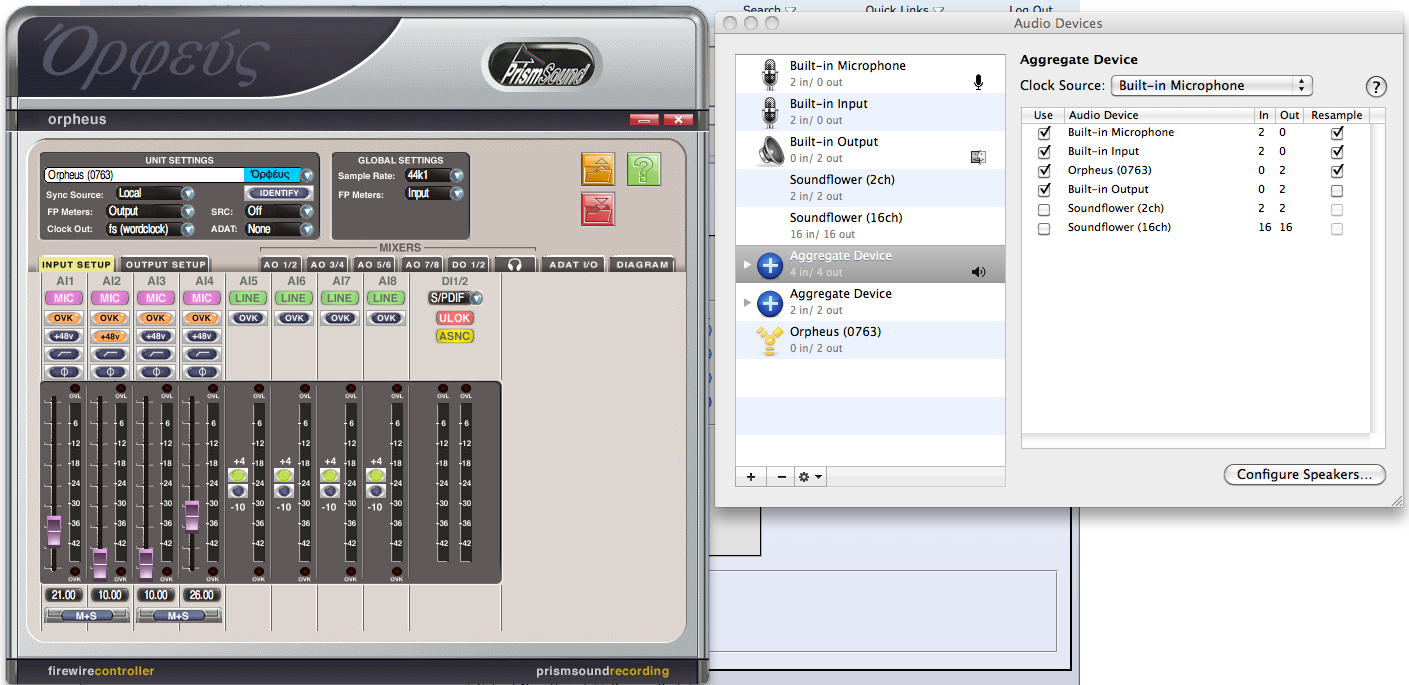This screenshot has height=685, width=1409.
Task: Open SRC Off dropdown
Action: pos(280,211)
